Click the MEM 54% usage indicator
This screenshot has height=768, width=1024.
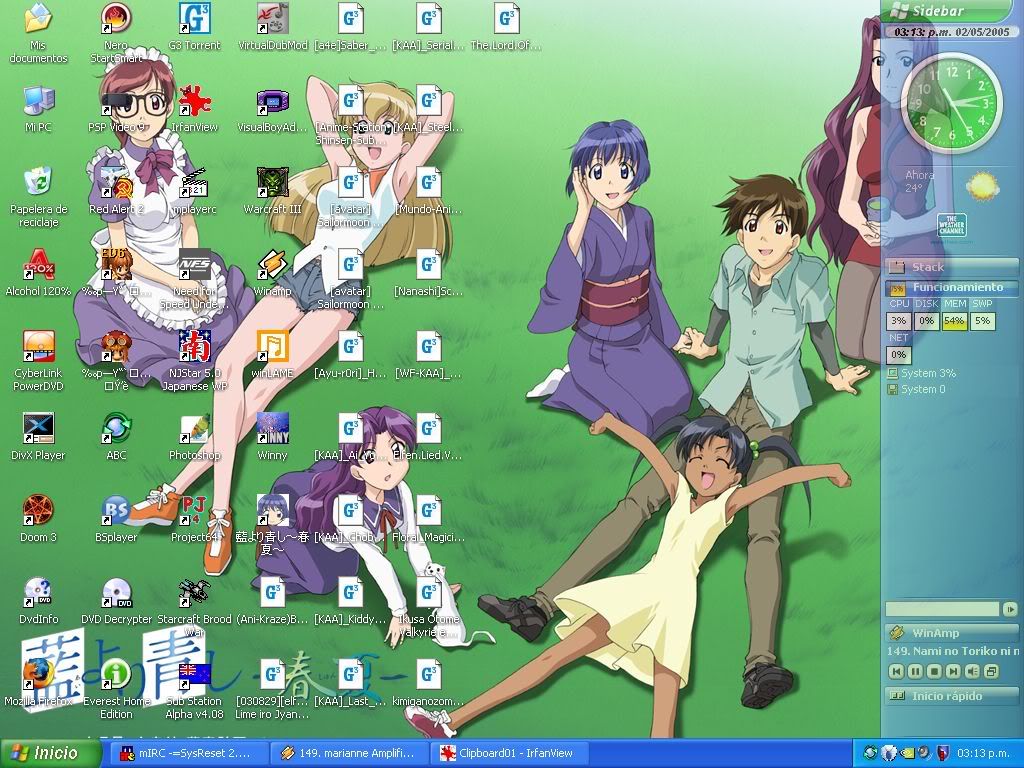coord(954,321)
